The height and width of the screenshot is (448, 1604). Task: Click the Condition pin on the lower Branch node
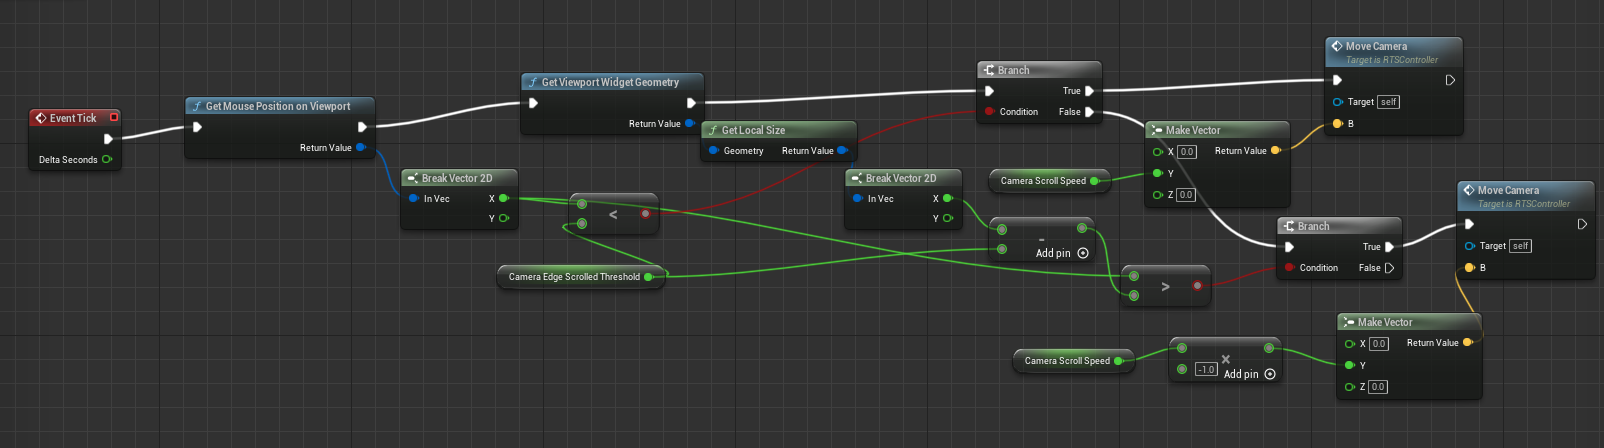tap(1289, 268)
